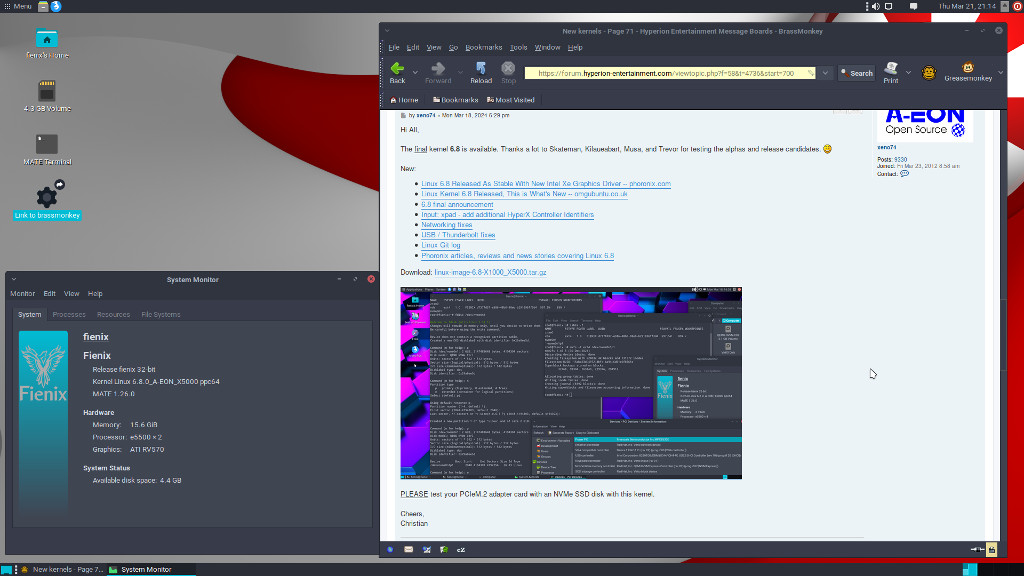Screen dimensions: 1024x576
Task: Expand the Greasemonkey dropdown arrow
Action: click(x=1000, y=72)
